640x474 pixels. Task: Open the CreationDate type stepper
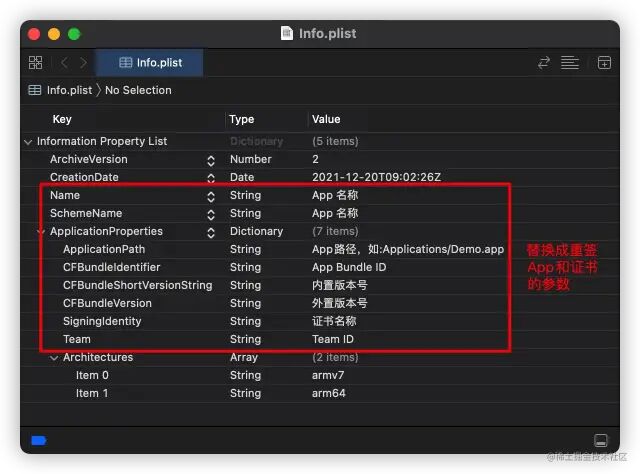(x=211, y=178)
